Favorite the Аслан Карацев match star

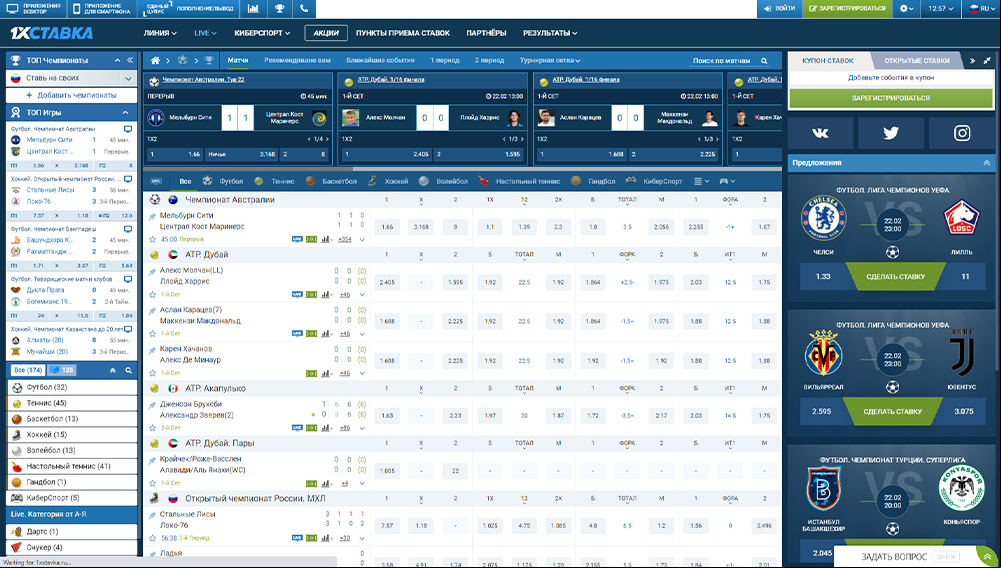coord(153,333)
